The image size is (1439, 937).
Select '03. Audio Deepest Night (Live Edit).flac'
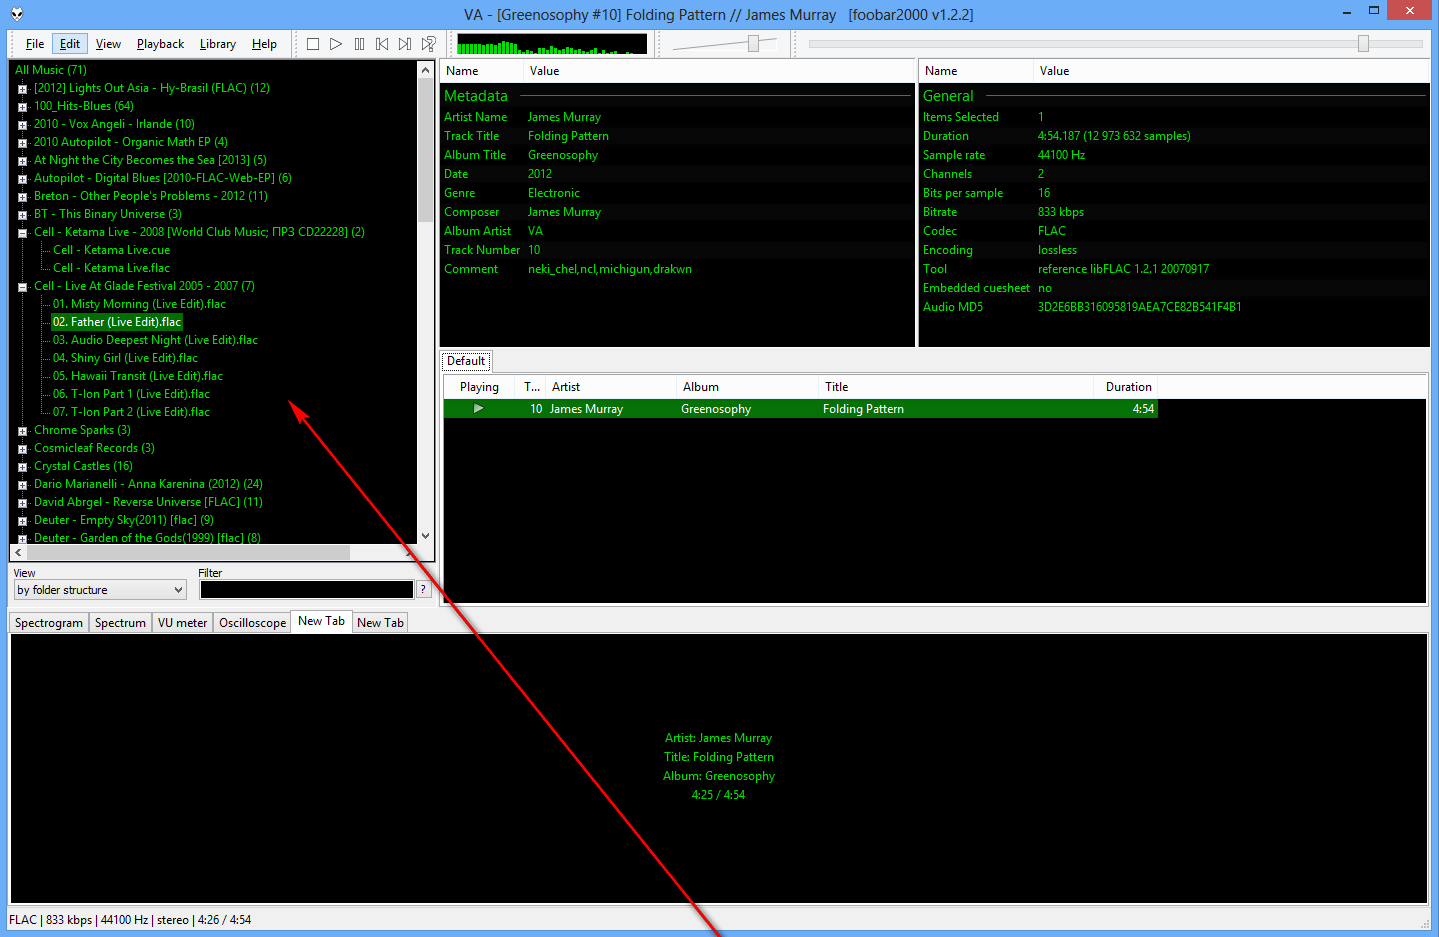click(x=155, y=340)
